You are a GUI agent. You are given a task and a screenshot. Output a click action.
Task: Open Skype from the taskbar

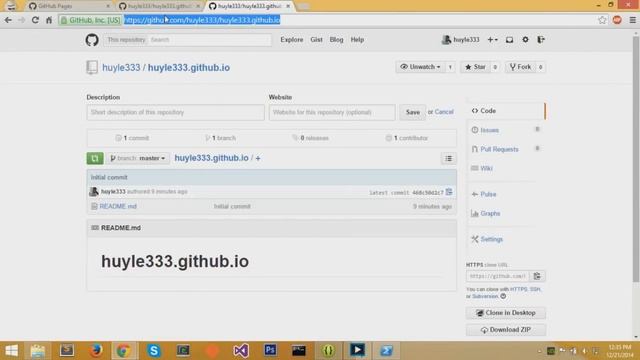154,350
